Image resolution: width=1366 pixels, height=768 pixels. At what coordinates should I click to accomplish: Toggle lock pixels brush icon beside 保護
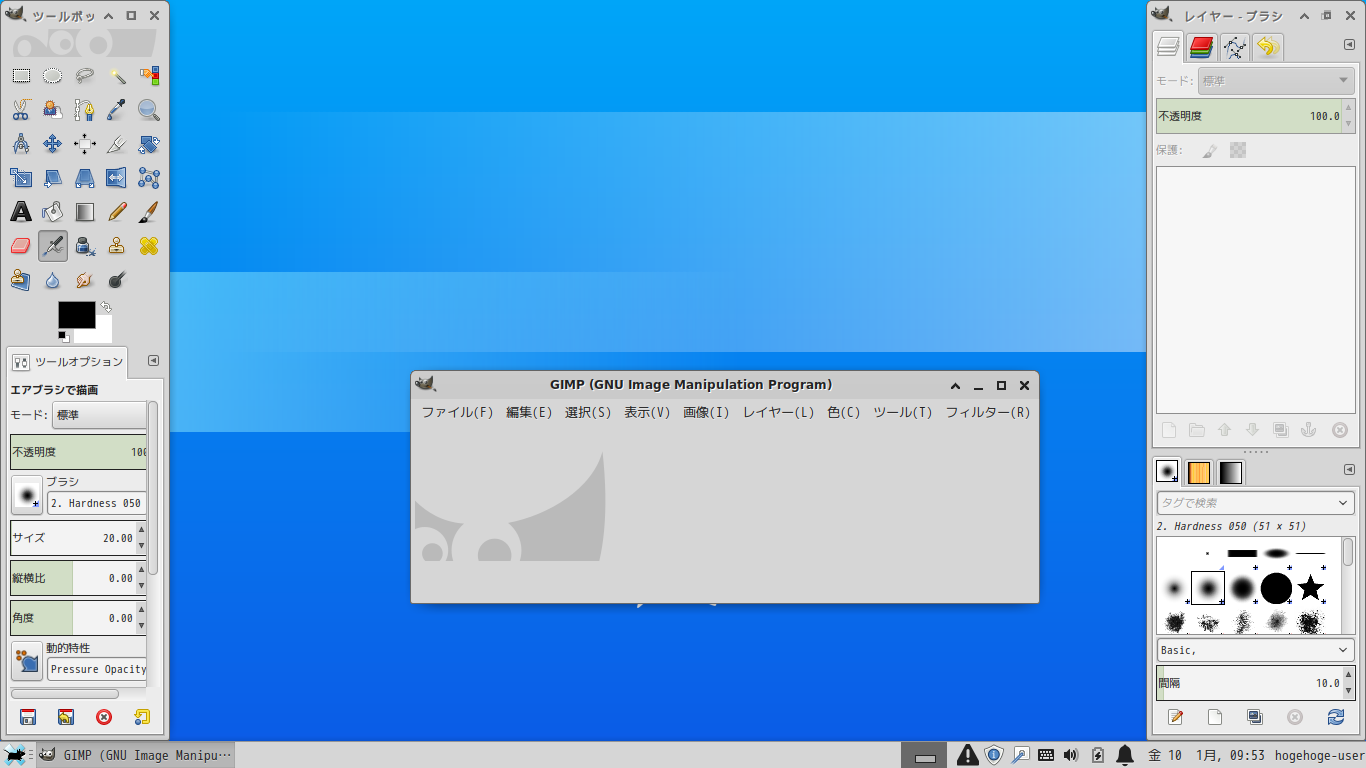click(x=1210, y=151)
